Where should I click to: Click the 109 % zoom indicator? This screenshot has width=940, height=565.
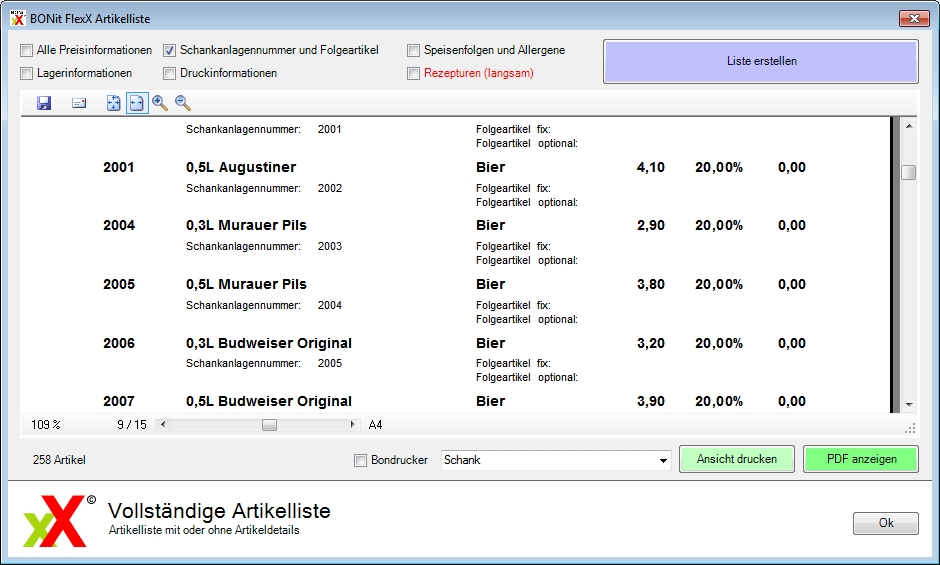[46, 425]
